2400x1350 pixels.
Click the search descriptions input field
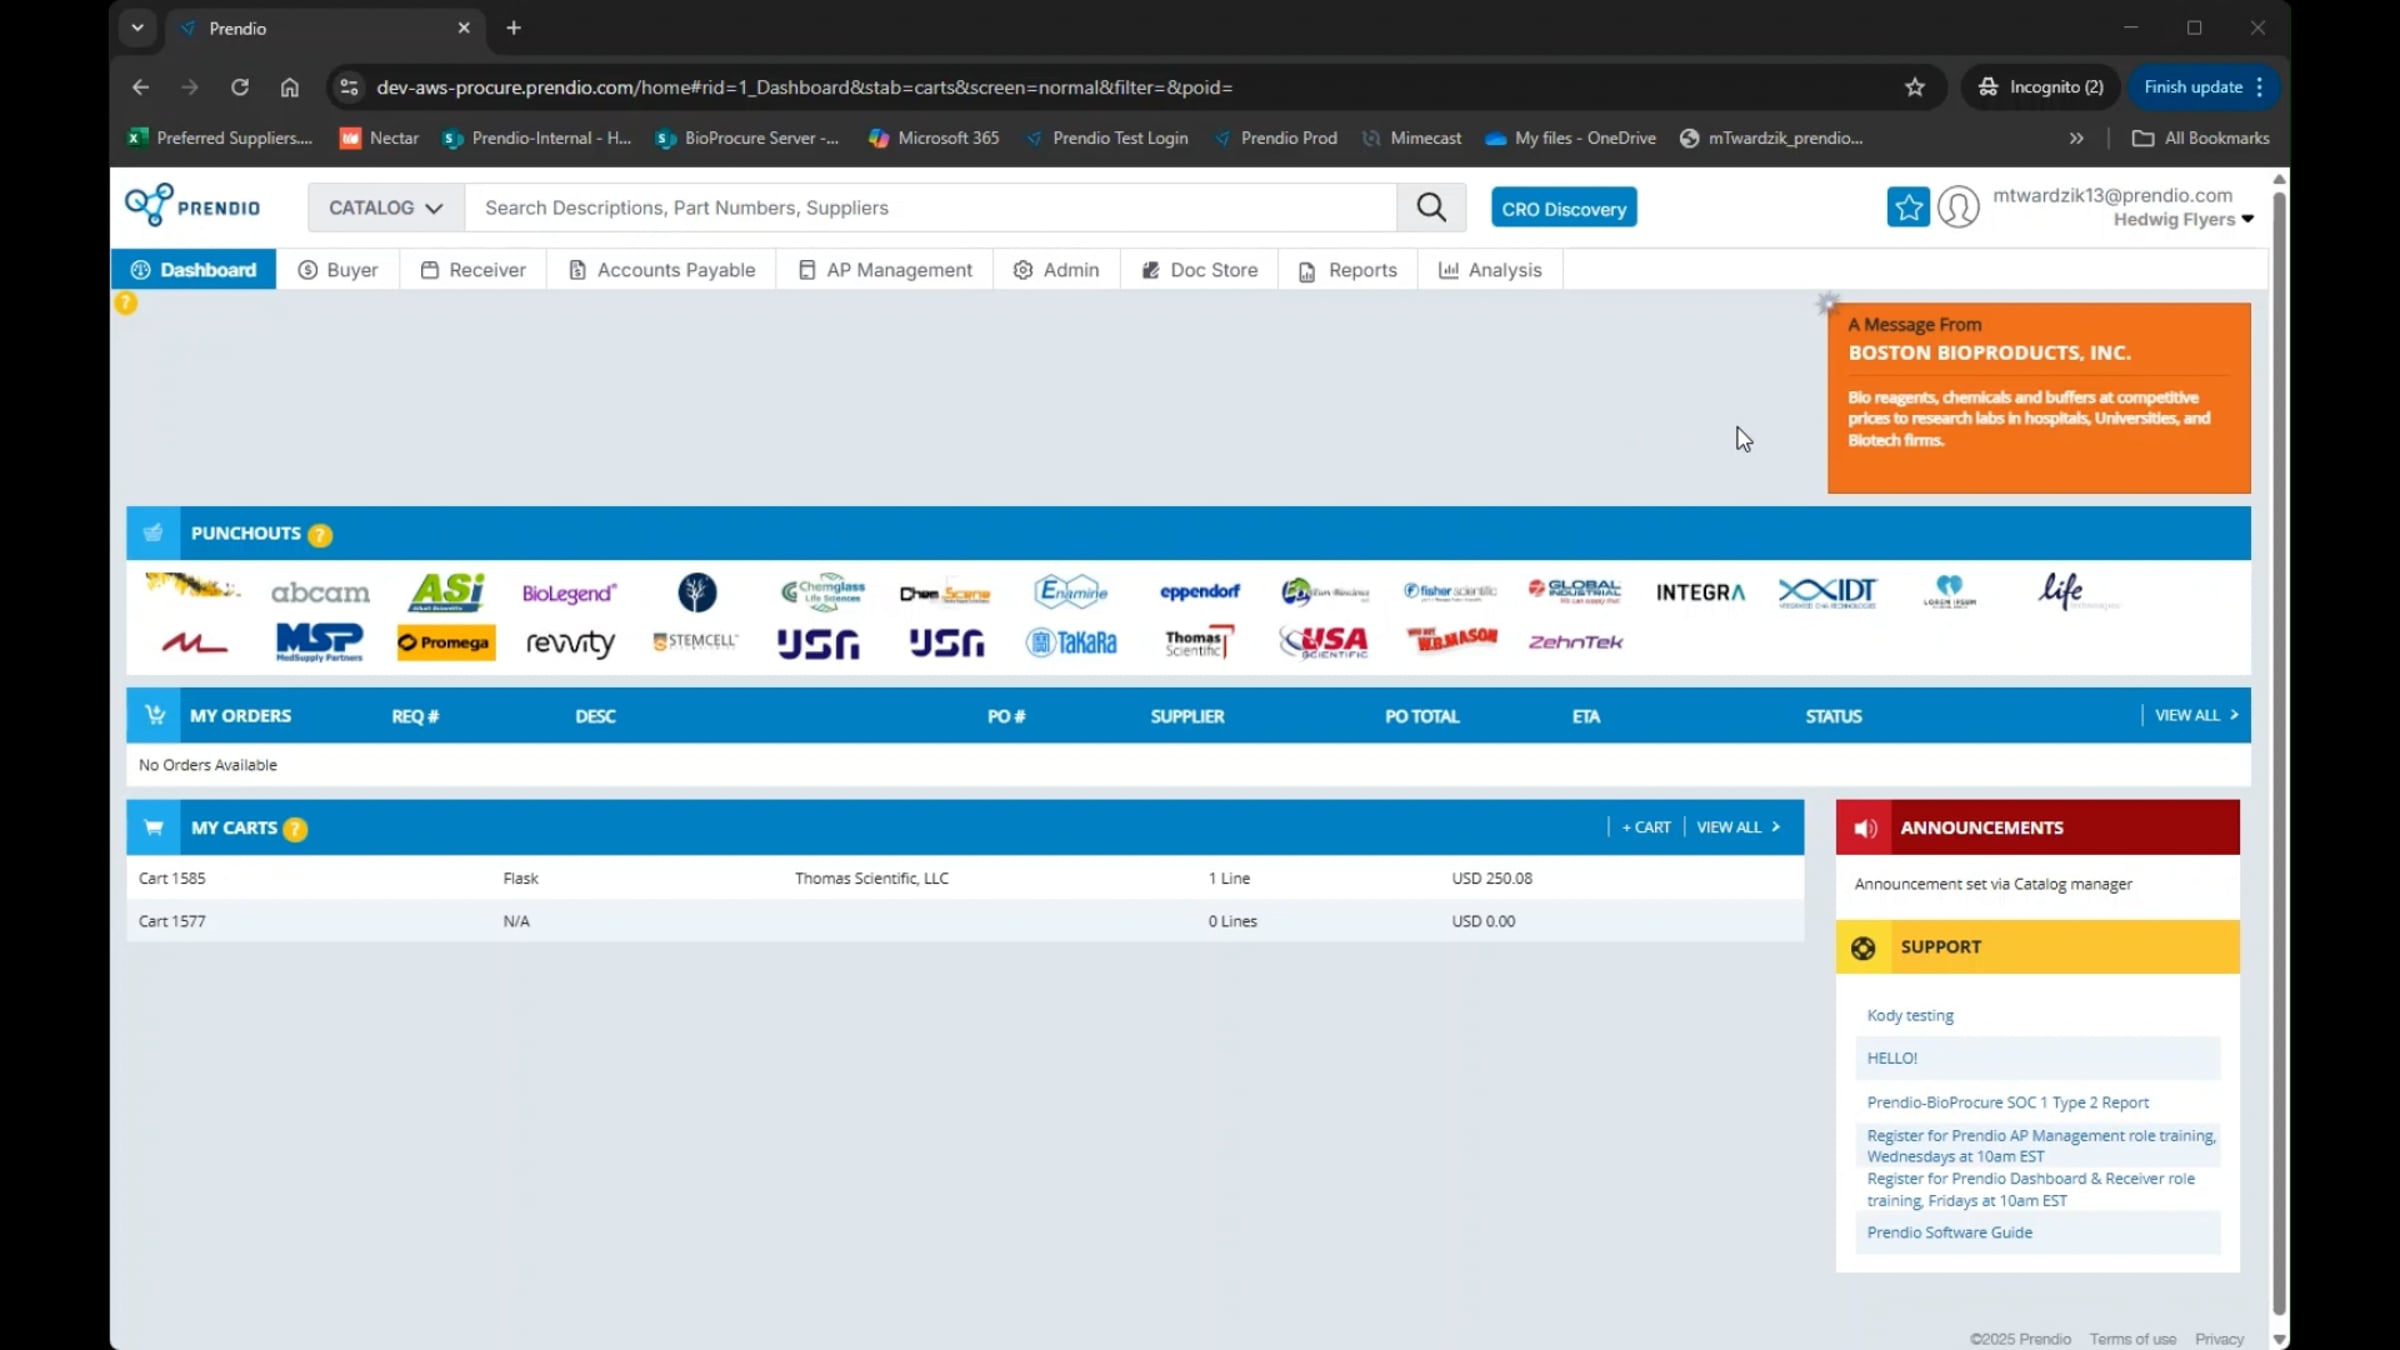click(930, 208)
